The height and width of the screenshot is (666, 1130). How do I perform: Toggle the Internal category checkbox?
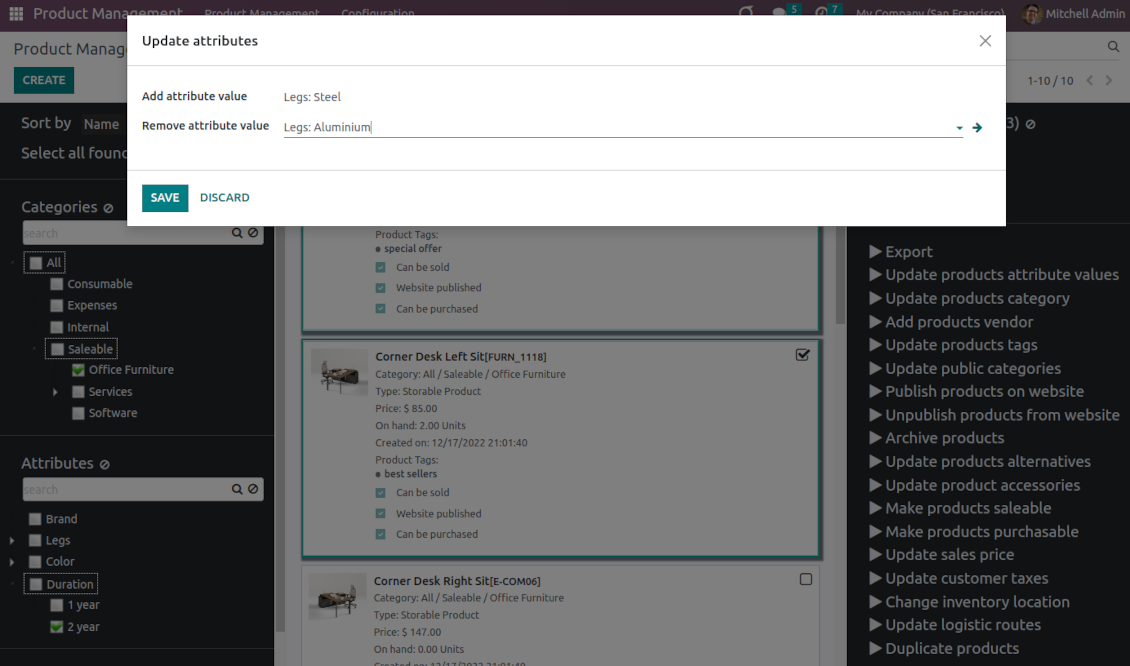57,327
